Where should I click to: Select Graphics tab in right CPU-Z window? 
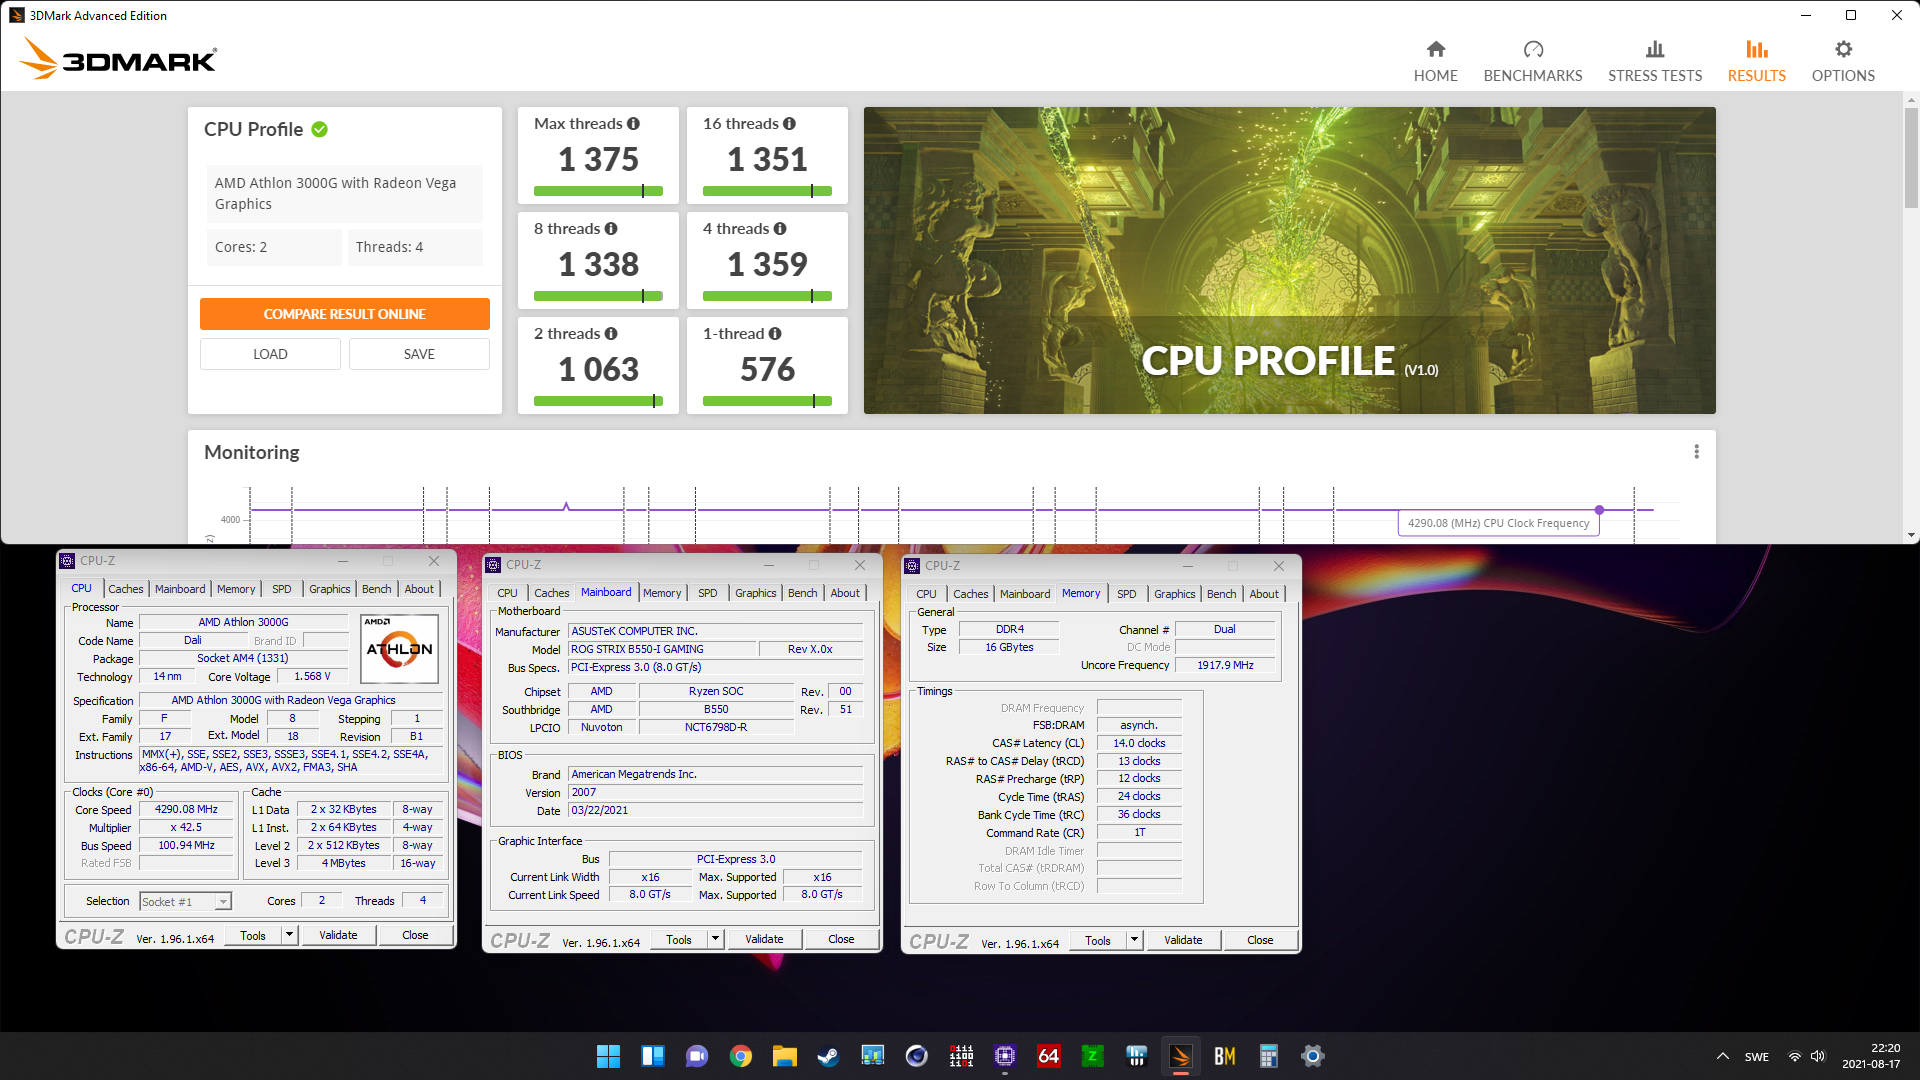pos(1174,594)
